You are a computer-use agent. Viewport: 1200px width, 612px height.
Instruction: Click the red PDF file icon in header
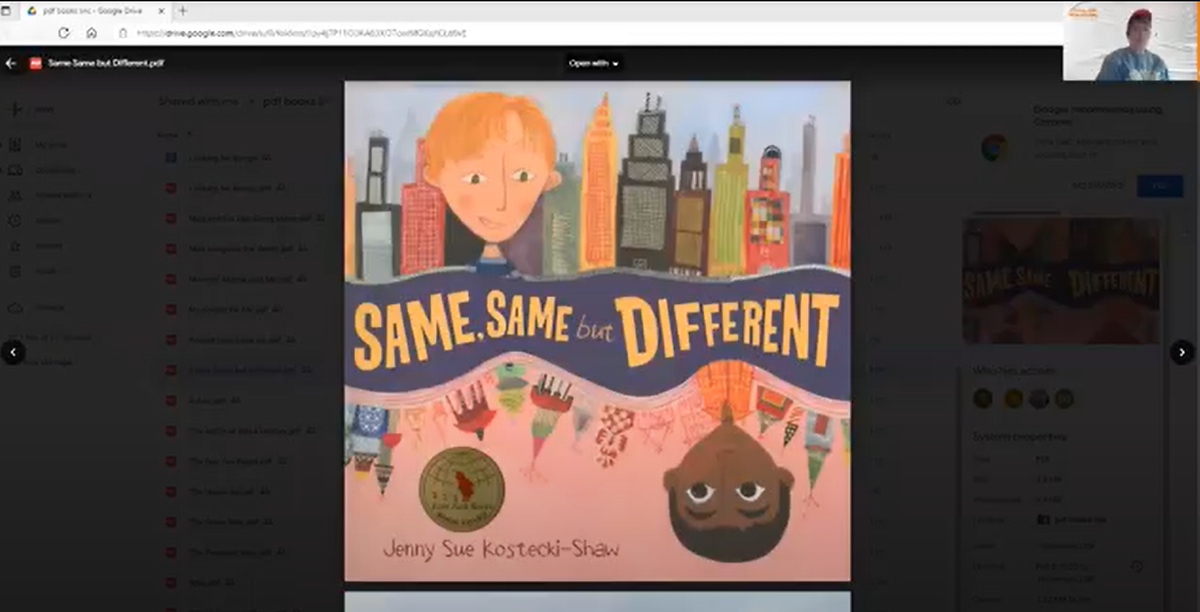(x=36, y=63)
